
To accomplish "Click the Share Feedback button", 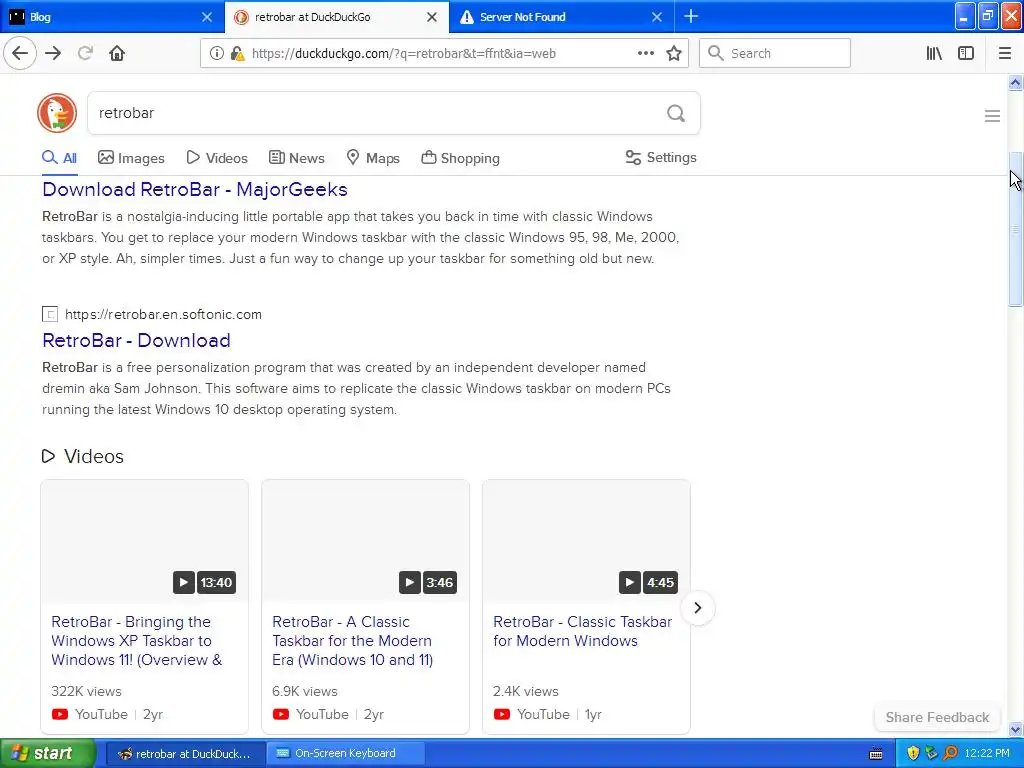I will click(x=937, y=717).
